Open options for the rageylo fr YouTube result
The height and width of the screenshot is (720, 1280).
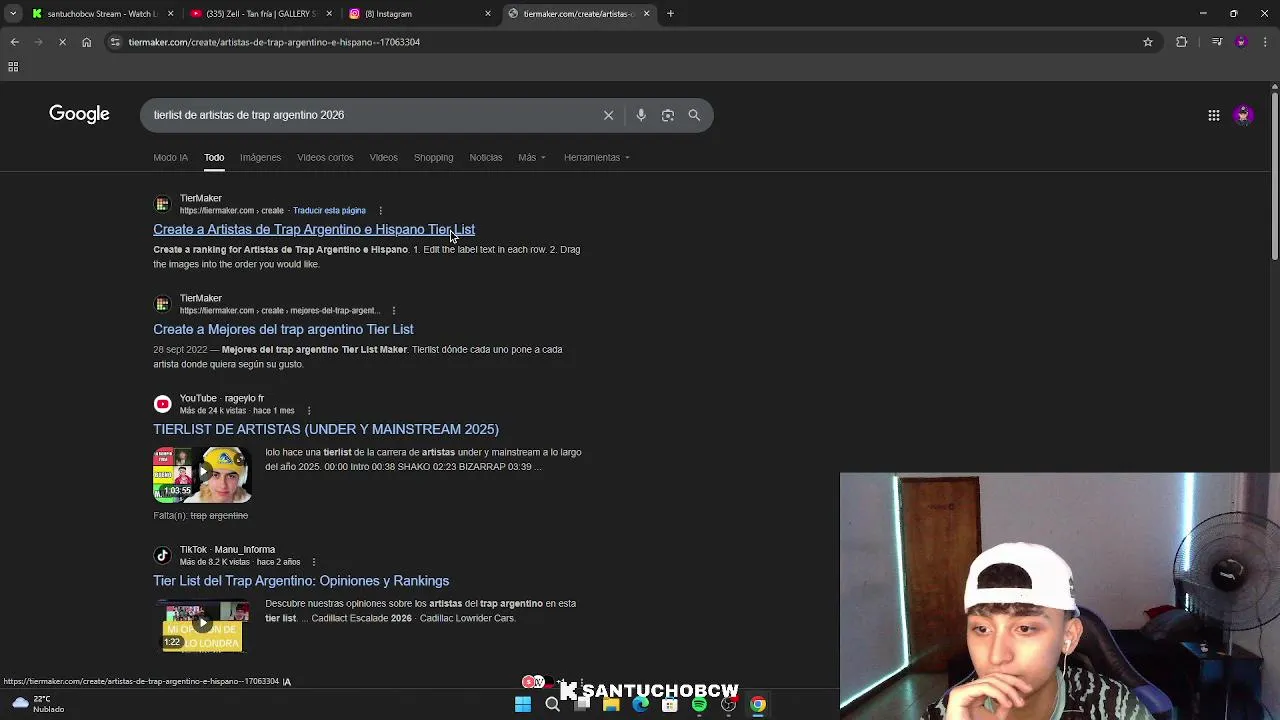(x=309, y=411)
